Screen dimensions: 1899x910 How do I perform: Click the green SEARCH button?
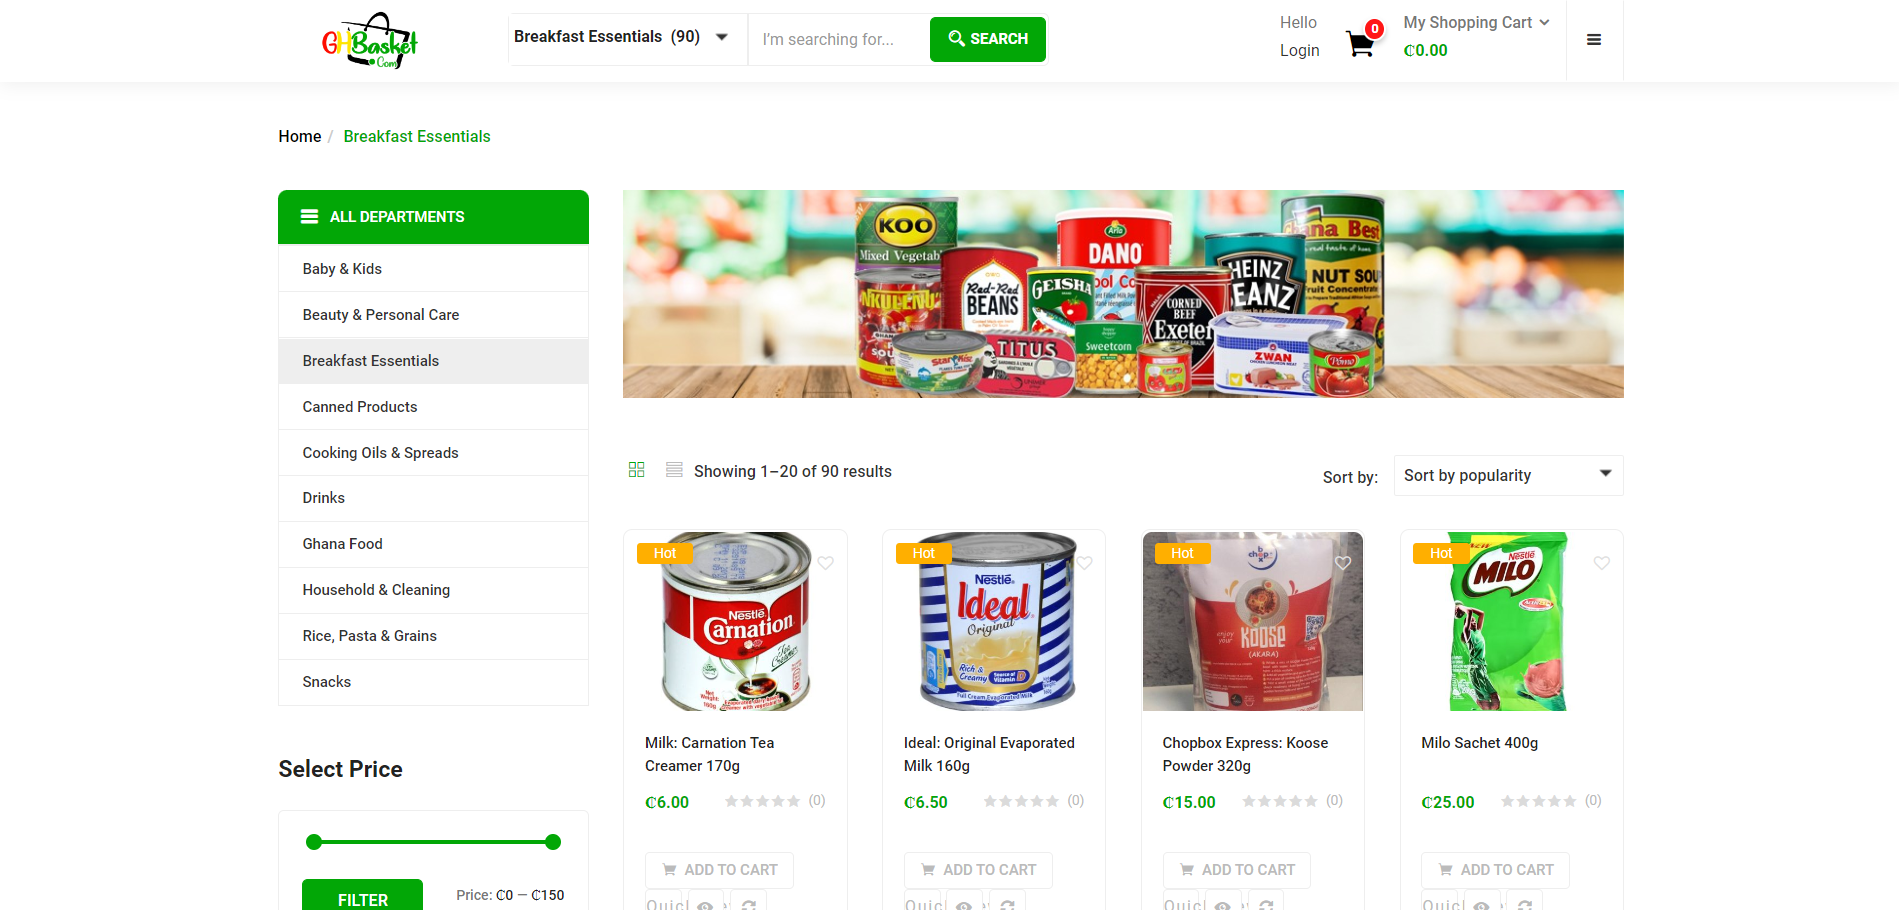click(x=987, y=39)
